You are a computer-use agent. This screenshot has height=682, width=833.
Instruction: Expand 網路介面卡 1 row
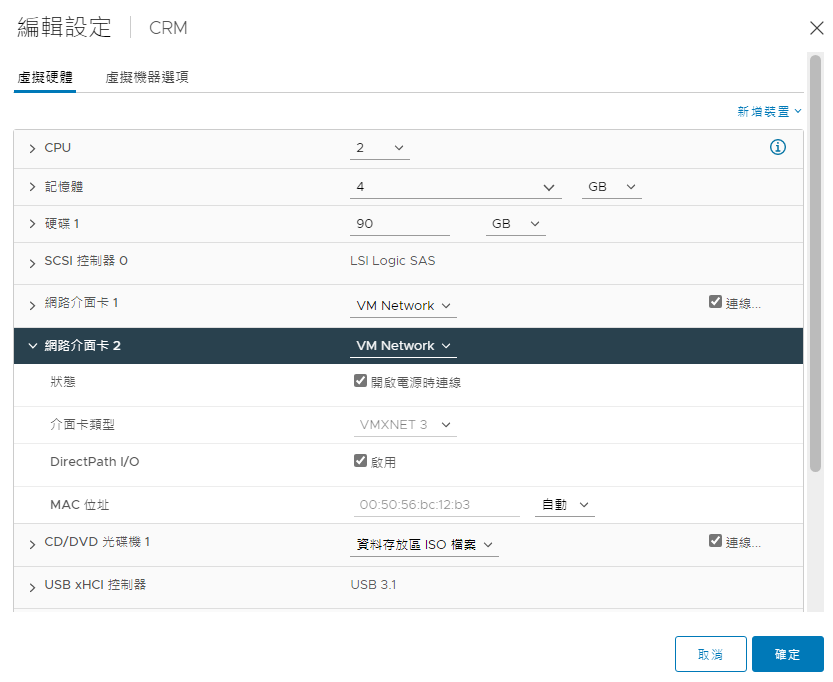click(x=32, y=305)
